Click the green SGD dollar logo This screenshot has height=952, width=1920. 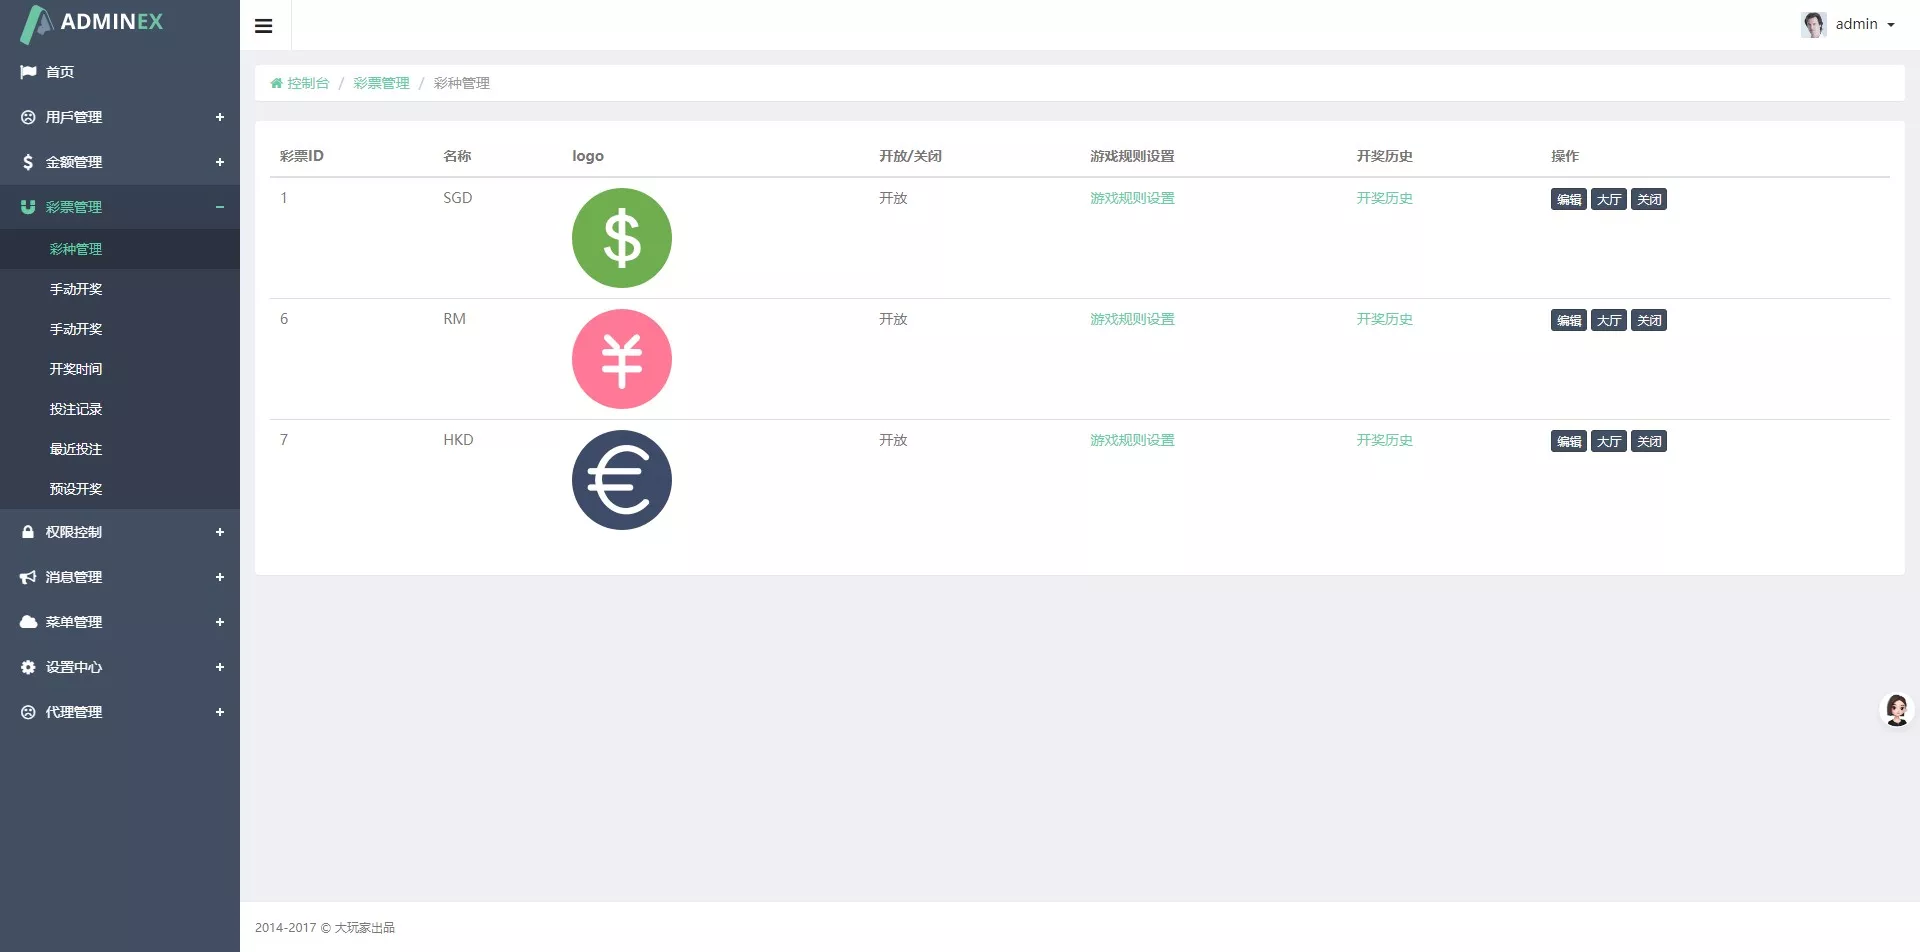[621, 238]
